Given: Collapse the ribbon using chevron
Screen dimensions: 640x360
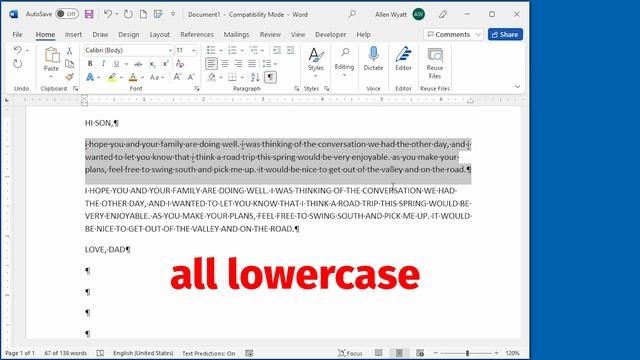Looking at the screenshot, I should (517, 87).
